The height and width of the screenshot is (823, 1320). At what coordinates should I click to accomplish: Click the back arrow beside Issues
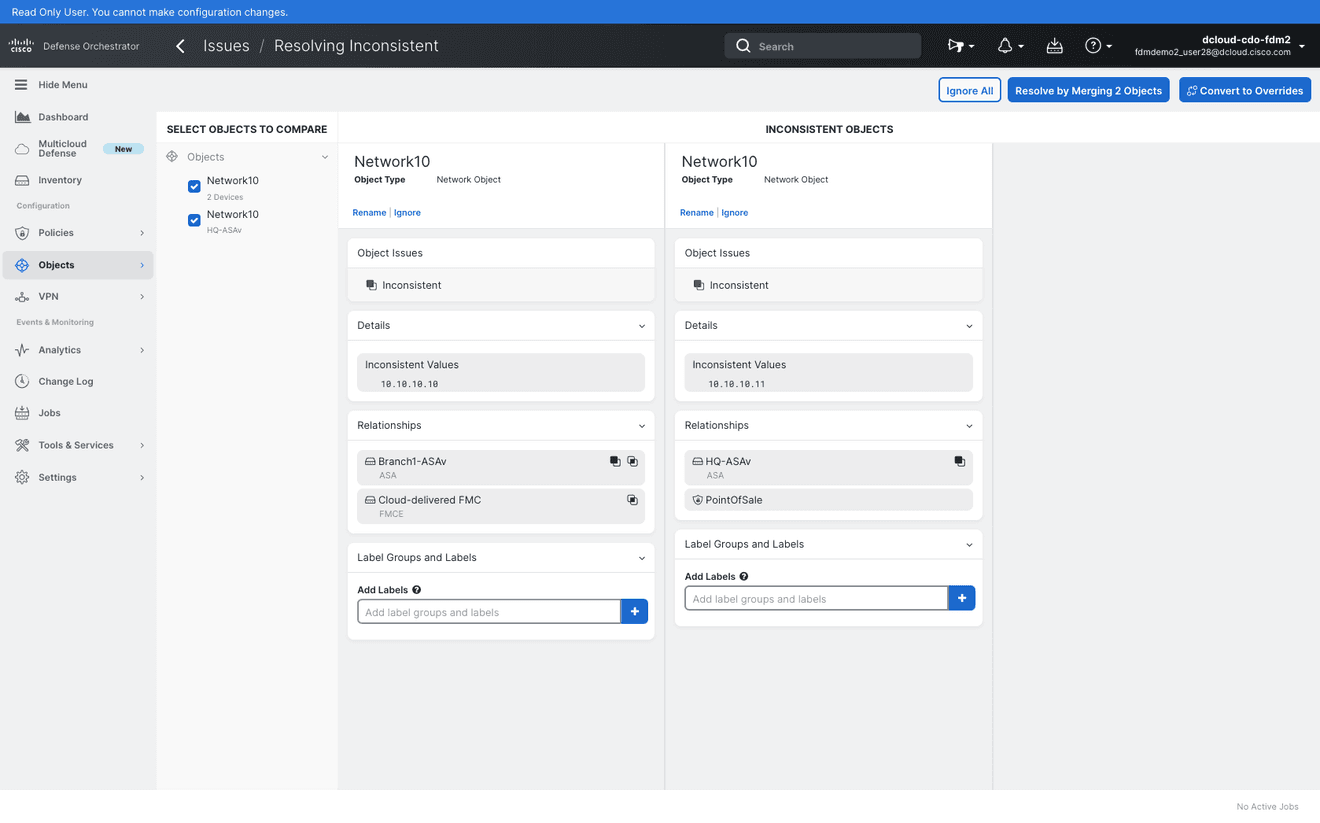click(180, 46)
